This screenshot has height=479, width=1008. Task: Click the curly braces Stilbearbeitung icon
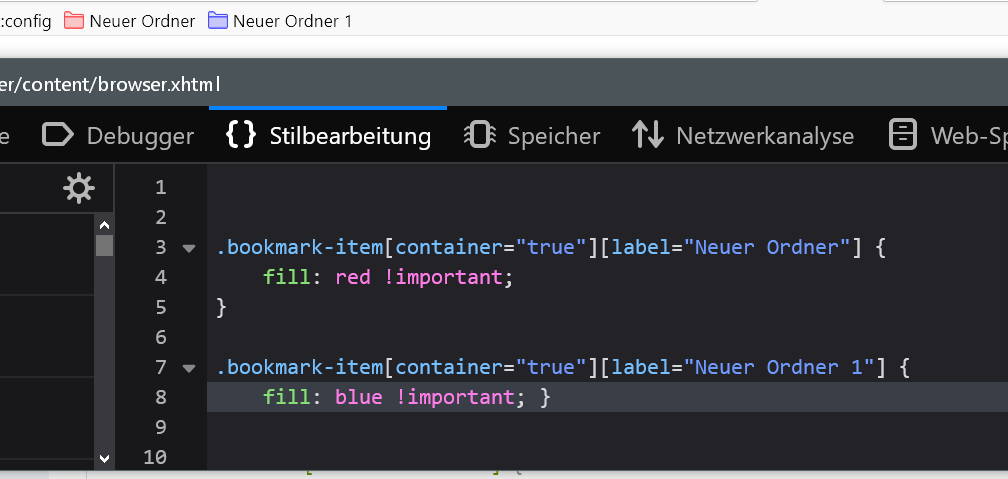[241, 135]
